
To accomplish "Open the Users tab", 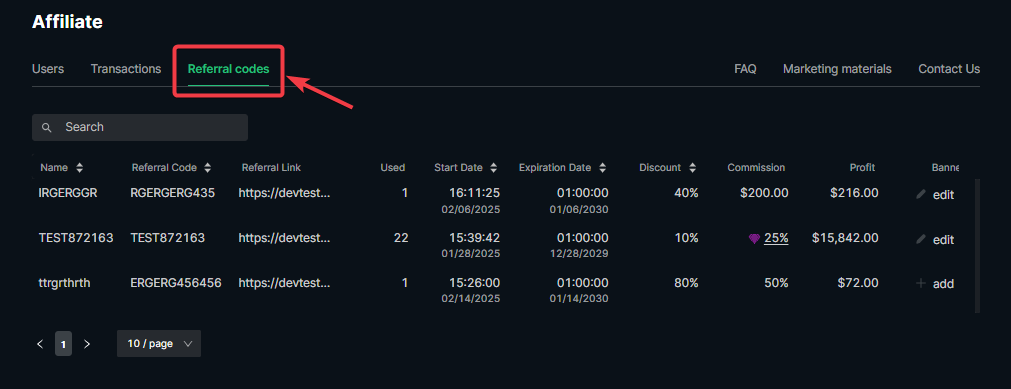I will pos(48,69).
